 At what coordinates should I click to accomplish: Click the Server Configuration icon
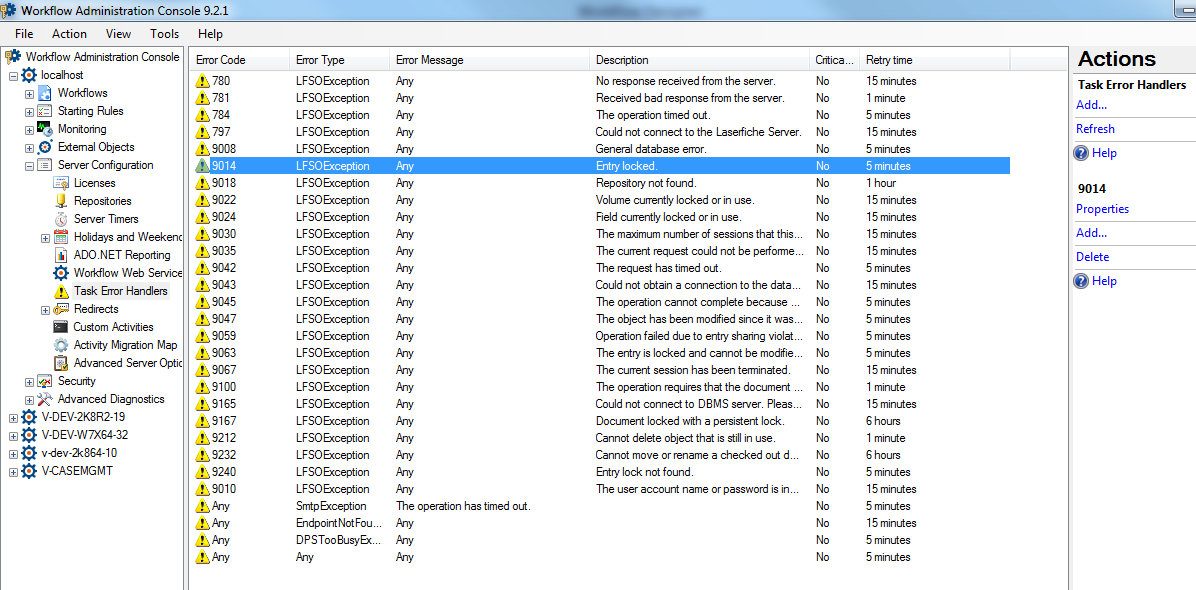tap(45, 165)
